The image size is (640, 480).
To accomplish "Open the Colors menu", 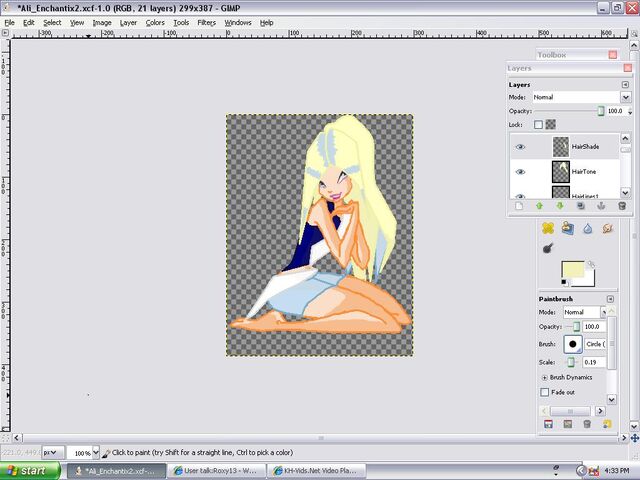I will pyautogui.click(x=155, y=23).
